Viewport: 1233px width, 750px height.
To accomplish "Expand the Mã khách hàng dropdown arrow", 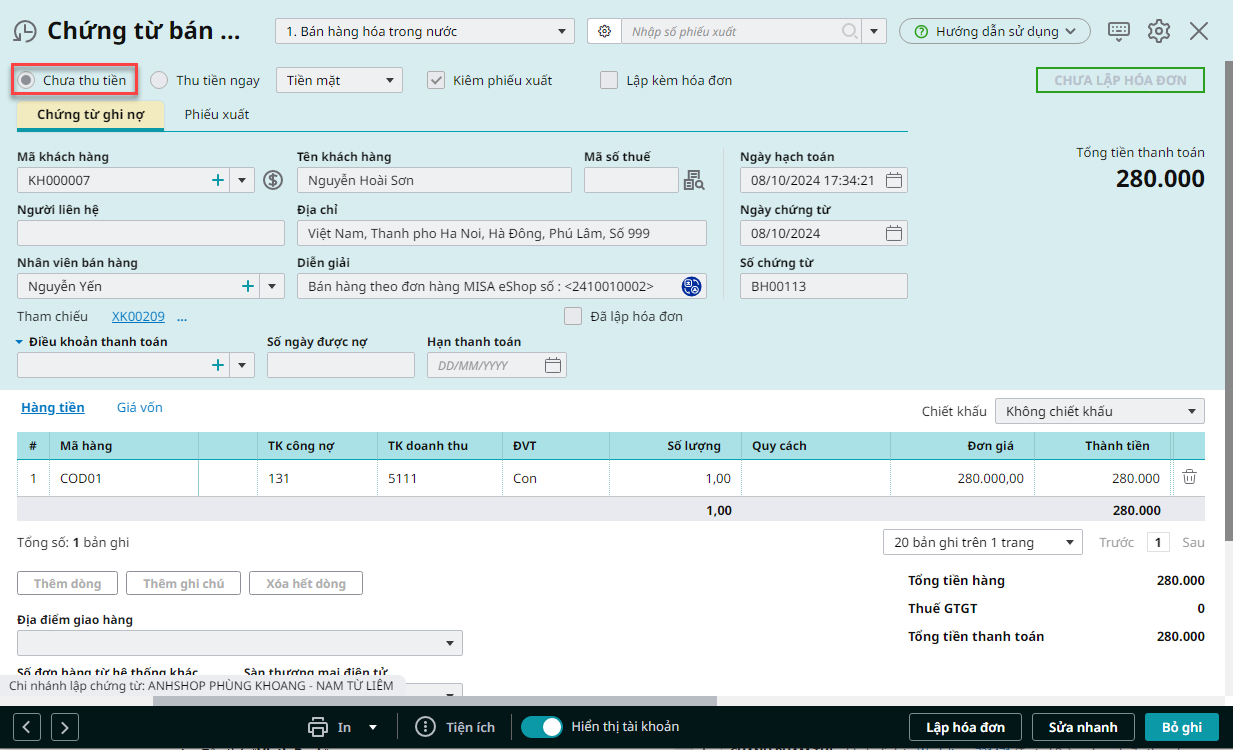I will [243, 180].
